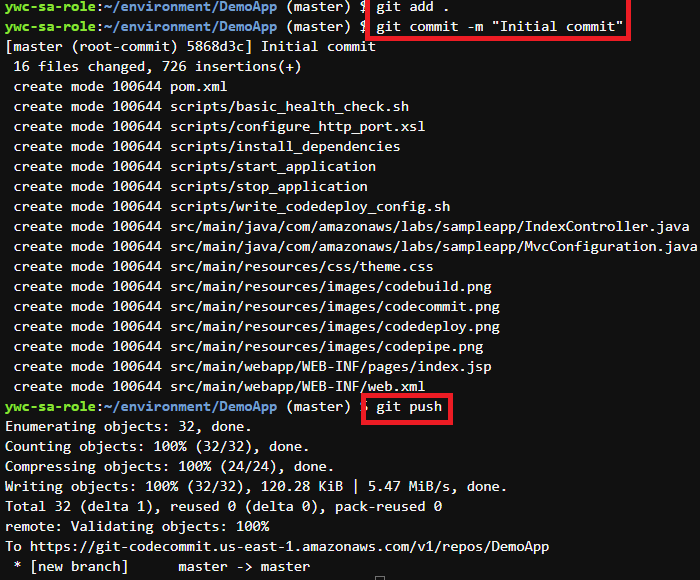Click the 'Counting objects: 100% (32/32)' line
The image size is (700, 580).
[x=157, y=447]
